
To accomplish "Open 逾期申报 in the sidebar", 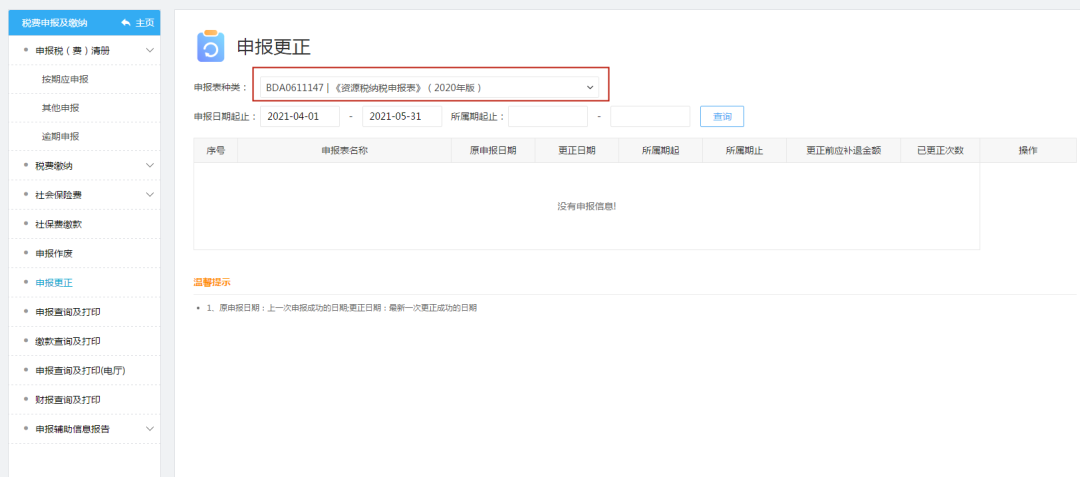I will [x=61, y=136].
